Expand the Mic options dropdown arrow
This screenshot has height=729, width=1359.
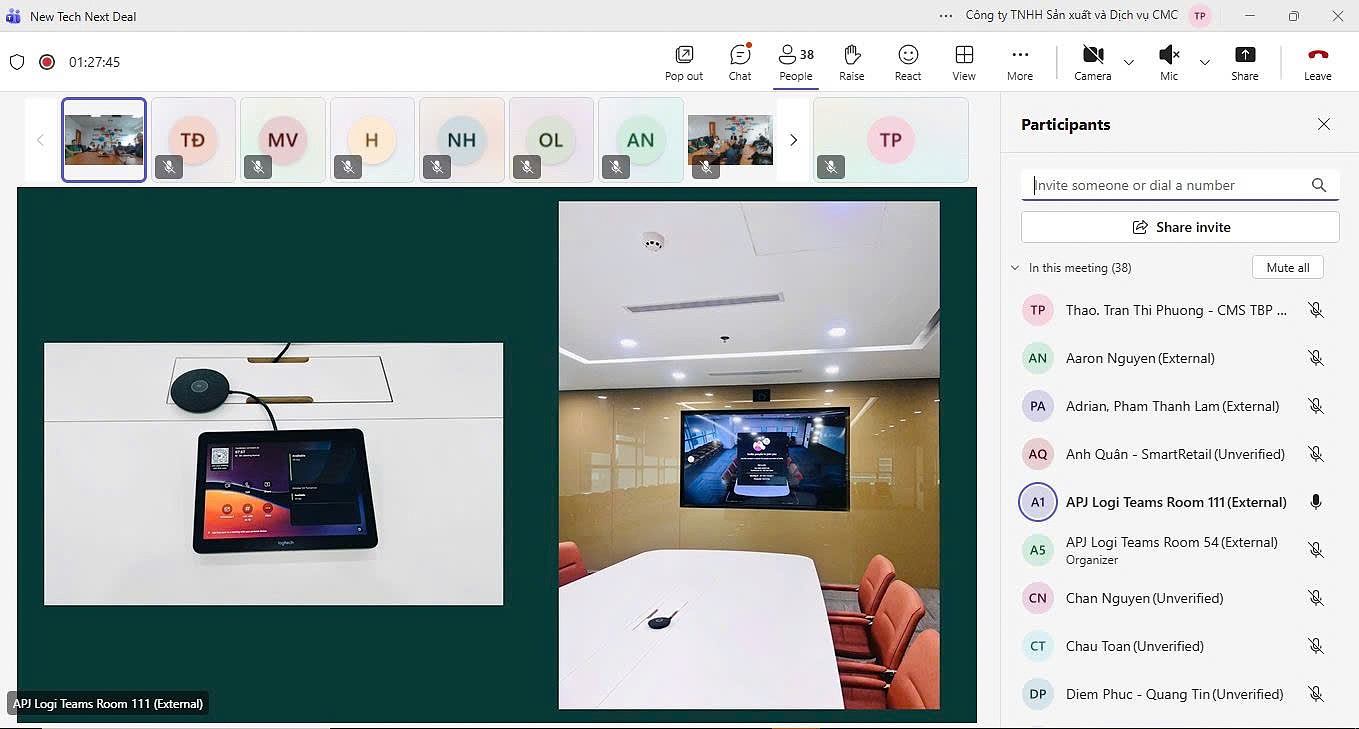tap(1205, 62)
